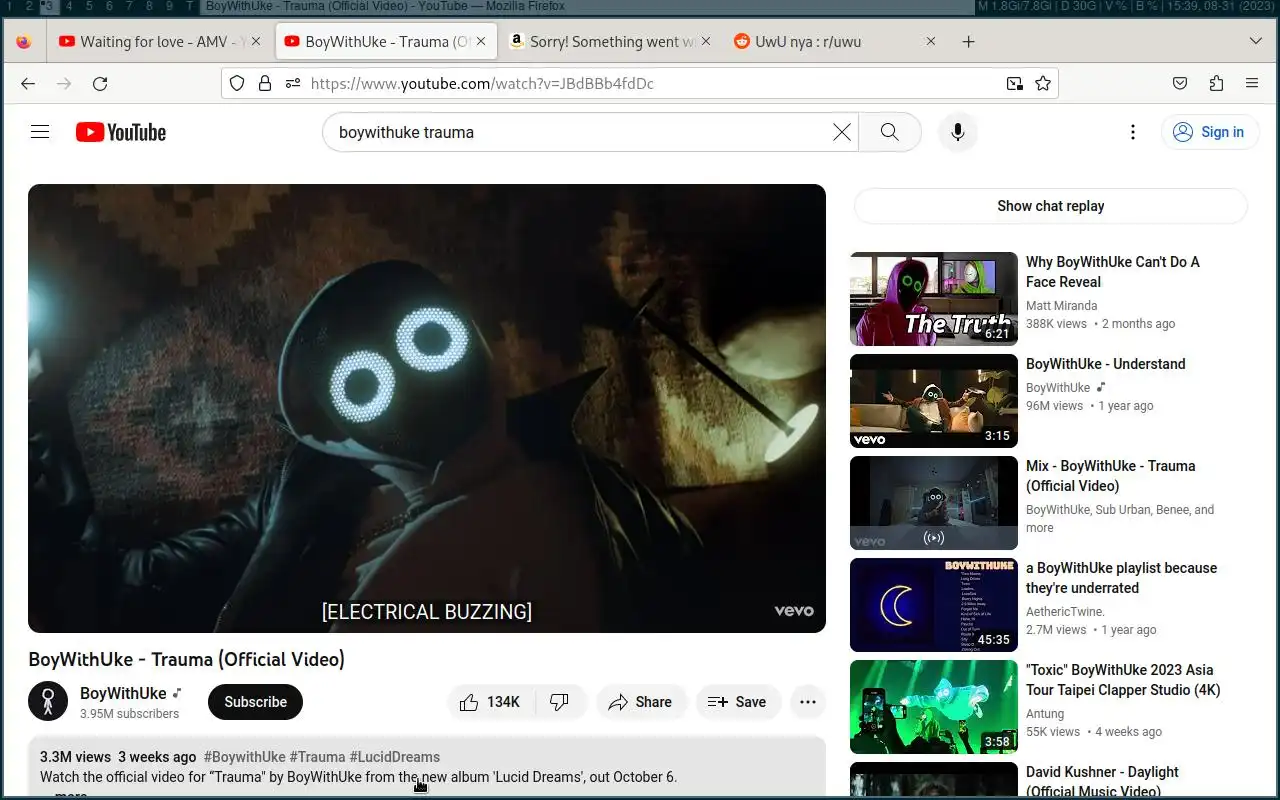Viewport: 1280px width, 800px height.
Task: Select workspace 3 in top bar
Action: click(x=47, y=6)
